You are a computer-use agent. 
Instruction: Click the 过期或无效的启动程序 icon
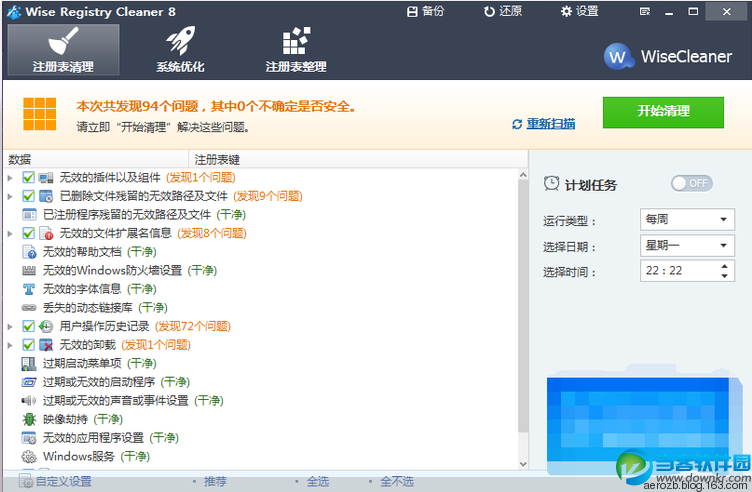click(29, 382)
